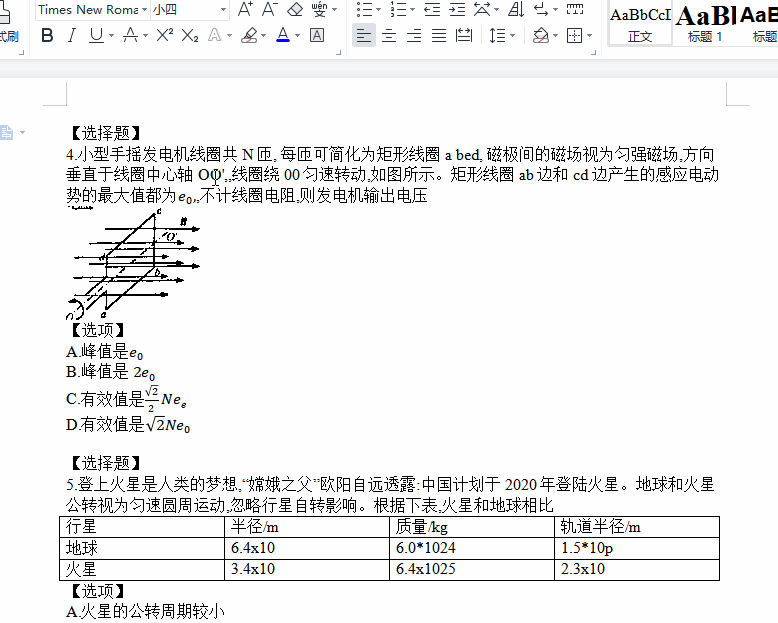Toggle Bold formatting
Viewport: 778px width, 623px height.
48,35
